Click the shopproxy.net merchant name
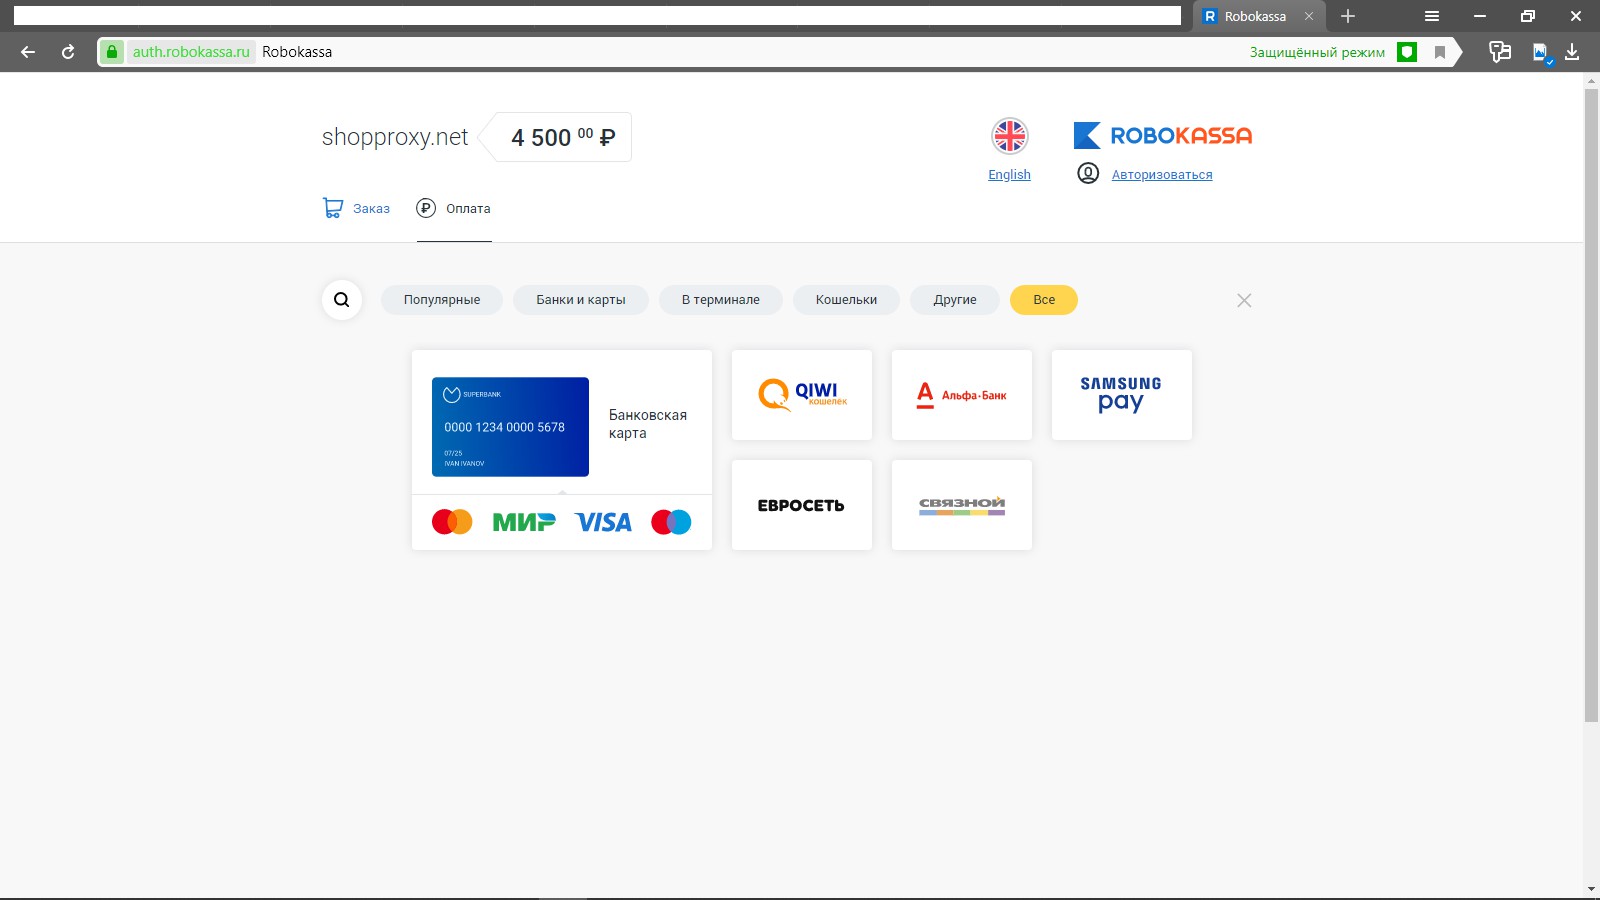This screenshot has width=1600, height=900. [395, 137]
